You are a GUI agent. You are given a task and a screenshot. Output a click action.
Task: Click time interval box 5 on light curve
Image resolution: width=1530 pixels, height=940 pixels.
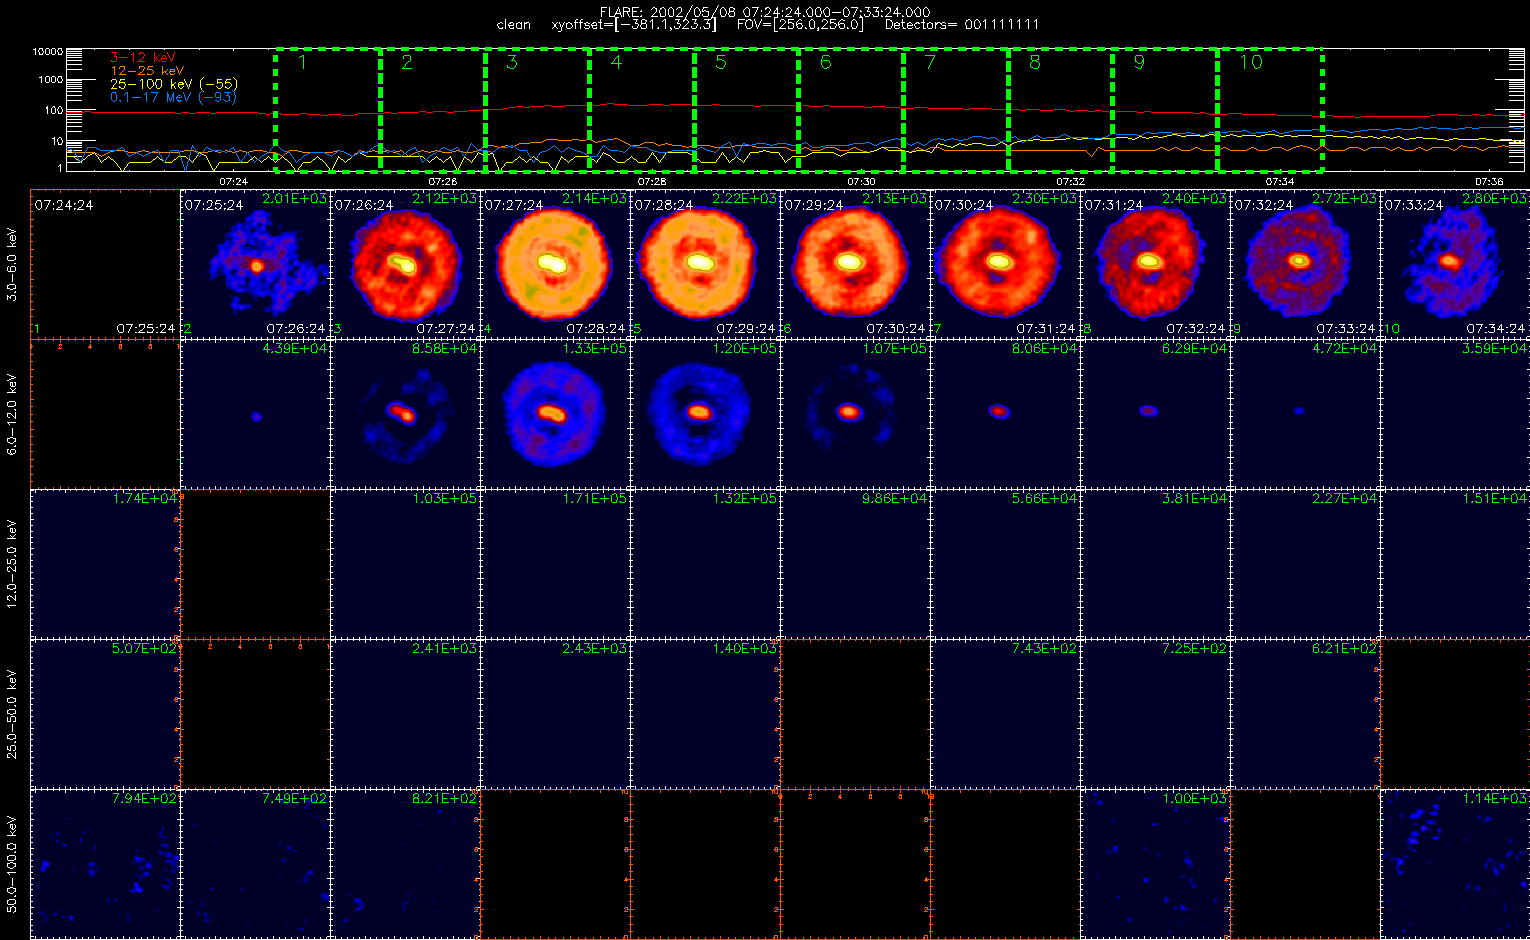tap(746, 110)
